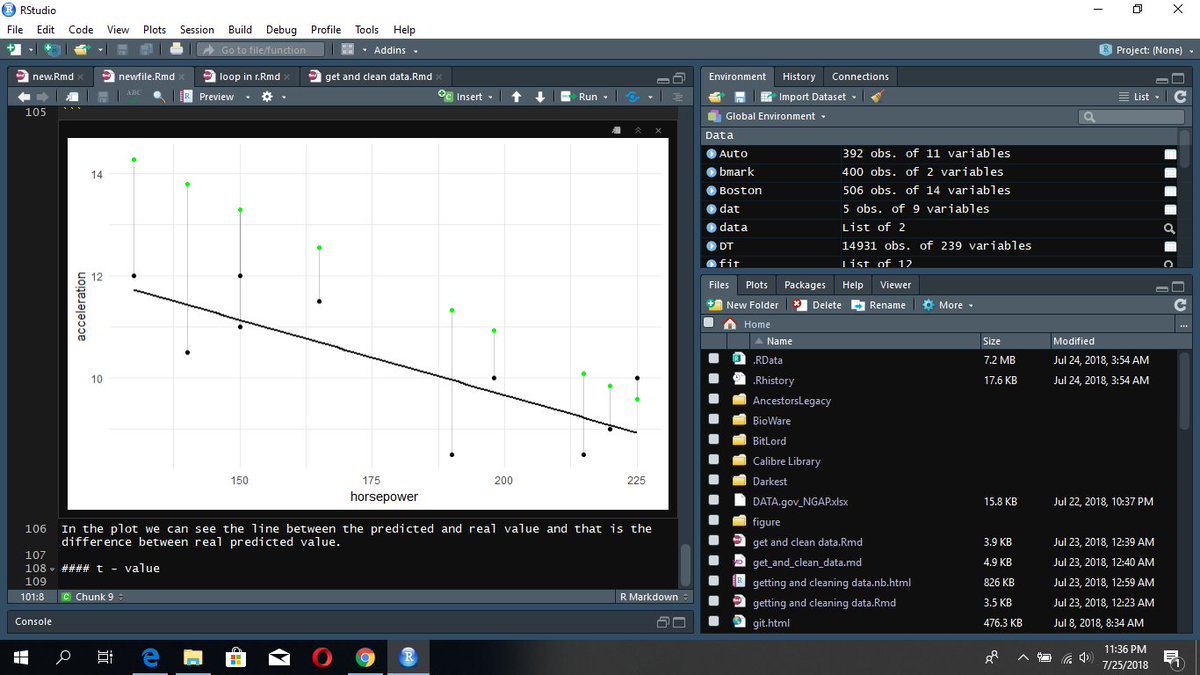Open the Session menu
1200x675 pixels.
click(x=197, y=30)
